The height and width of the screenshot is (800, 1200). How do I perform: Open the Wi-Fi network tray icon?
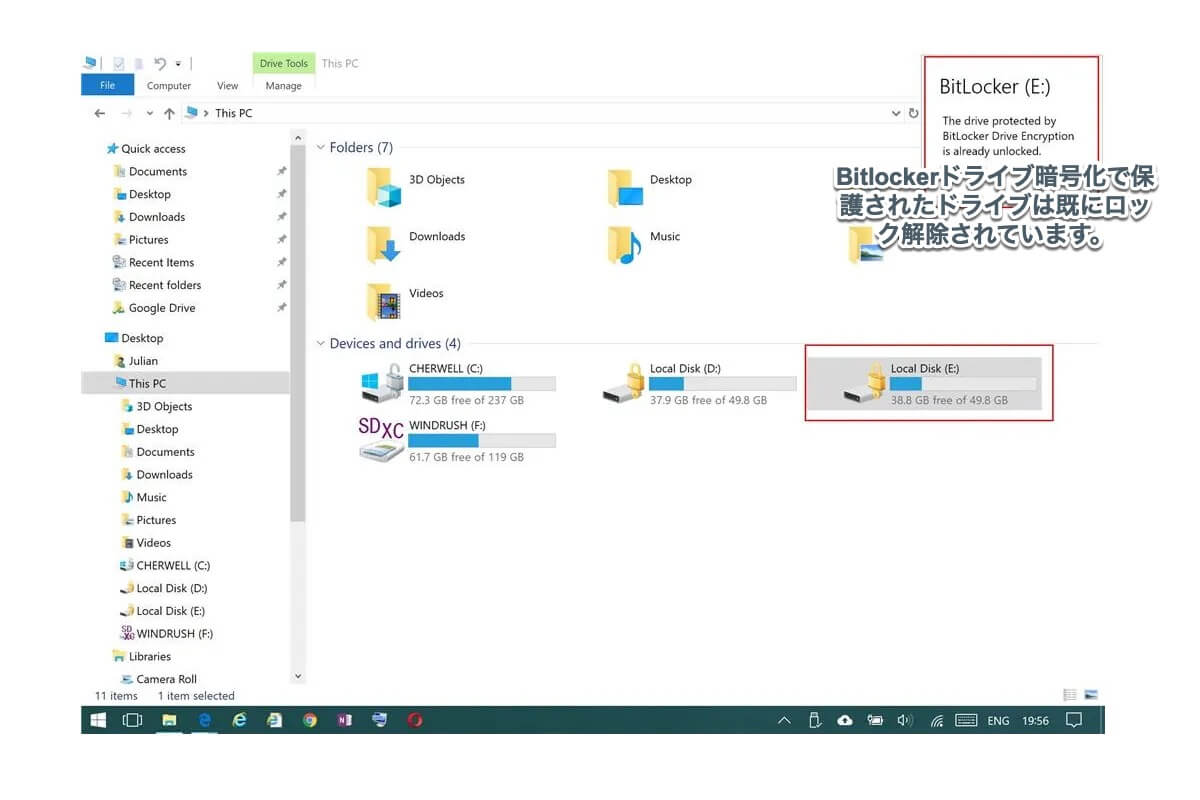(x=937, y=720)
